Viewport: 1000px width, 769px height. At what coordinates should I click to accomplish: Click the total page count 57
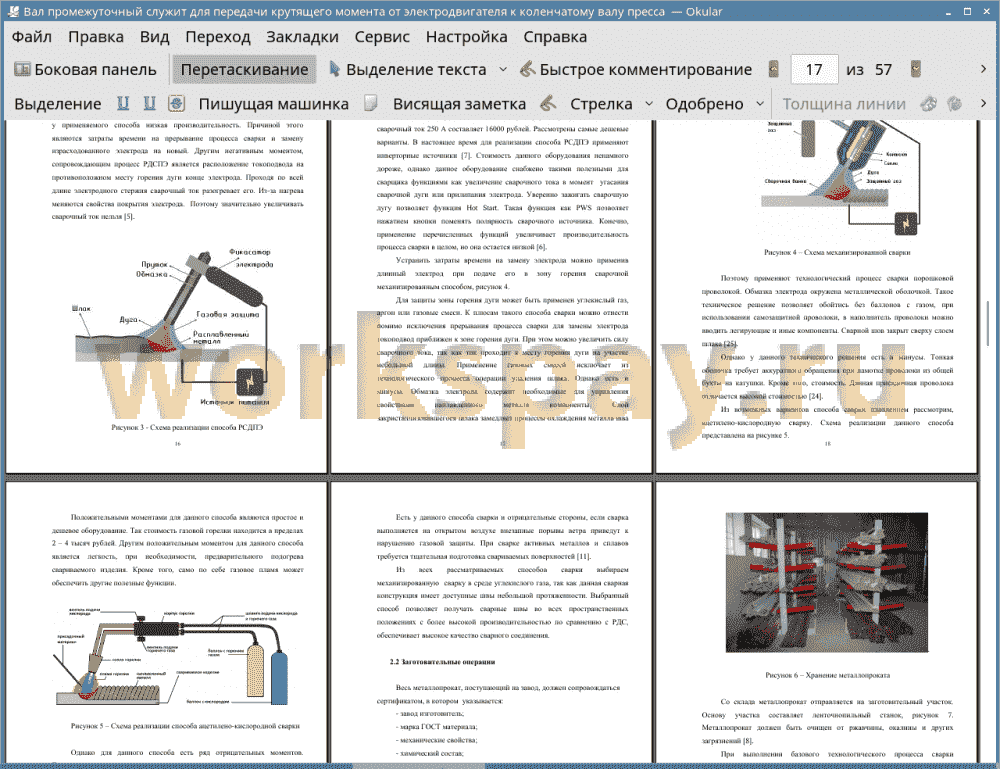coord(883,69)
